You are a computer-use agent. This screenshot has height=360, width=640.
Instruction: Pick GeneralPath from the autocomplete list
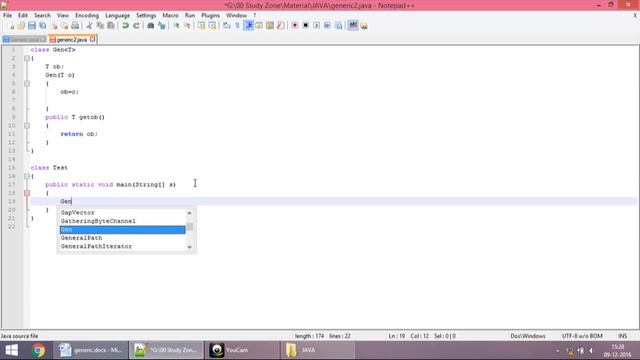click(x=122, y=238)
